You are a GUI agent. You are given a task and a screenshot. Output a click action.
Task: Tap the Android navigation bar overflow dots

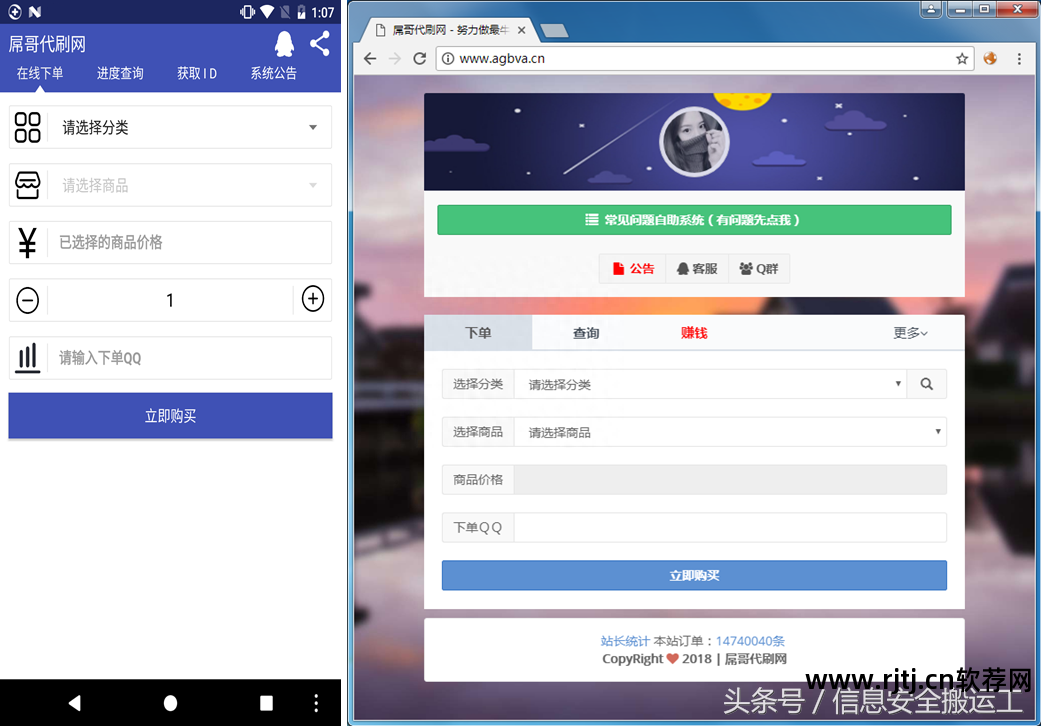click(x=316, y=703)
